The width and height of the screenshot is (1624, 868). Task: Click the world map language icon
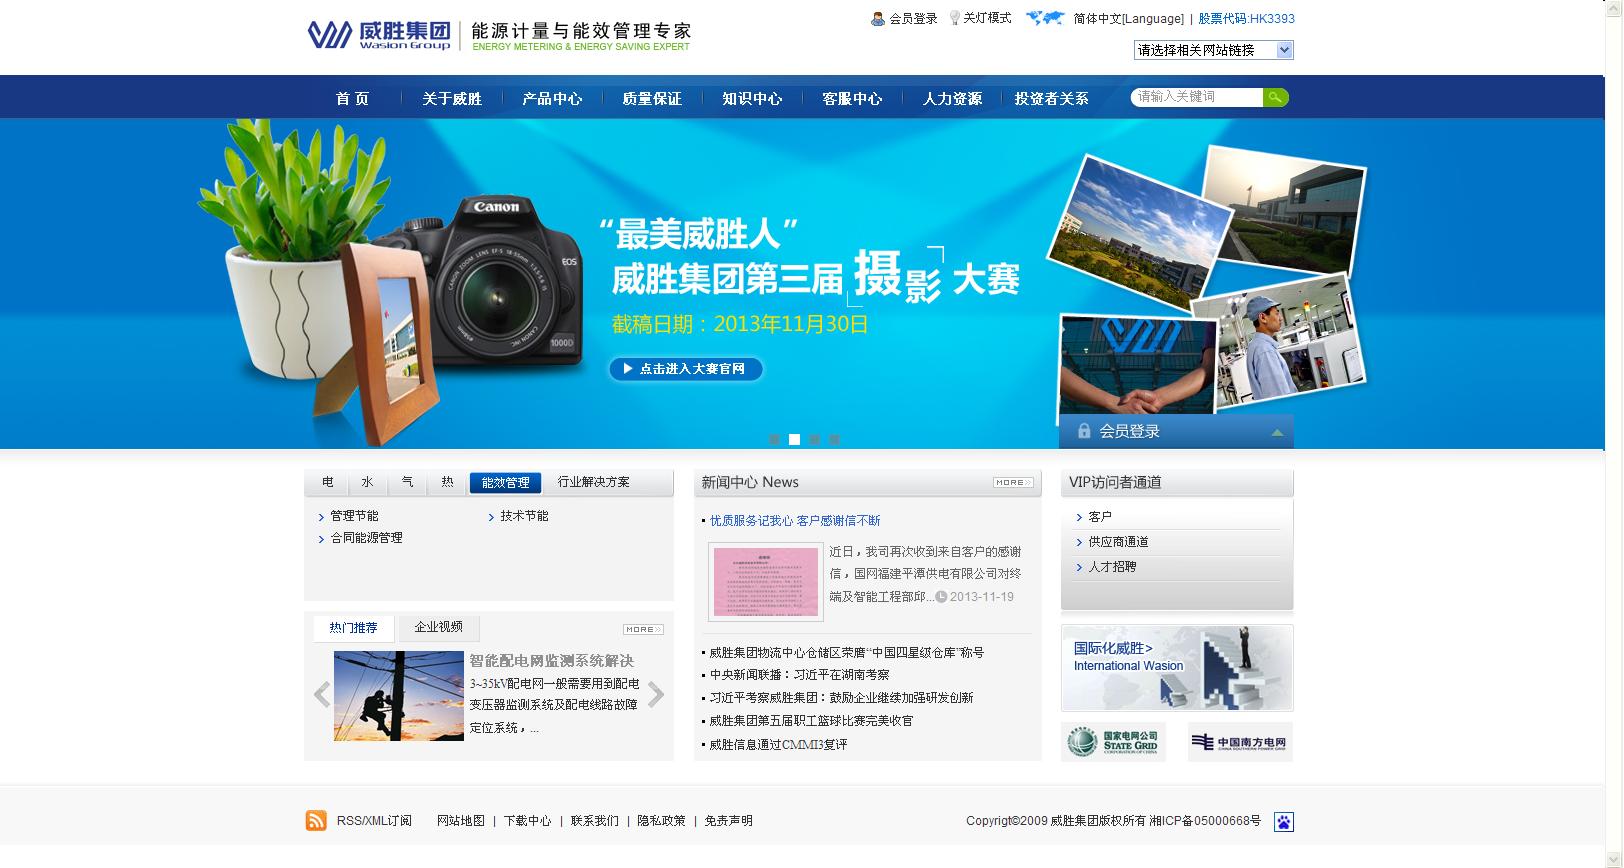pyautogui.click(x=1045, y=18)
